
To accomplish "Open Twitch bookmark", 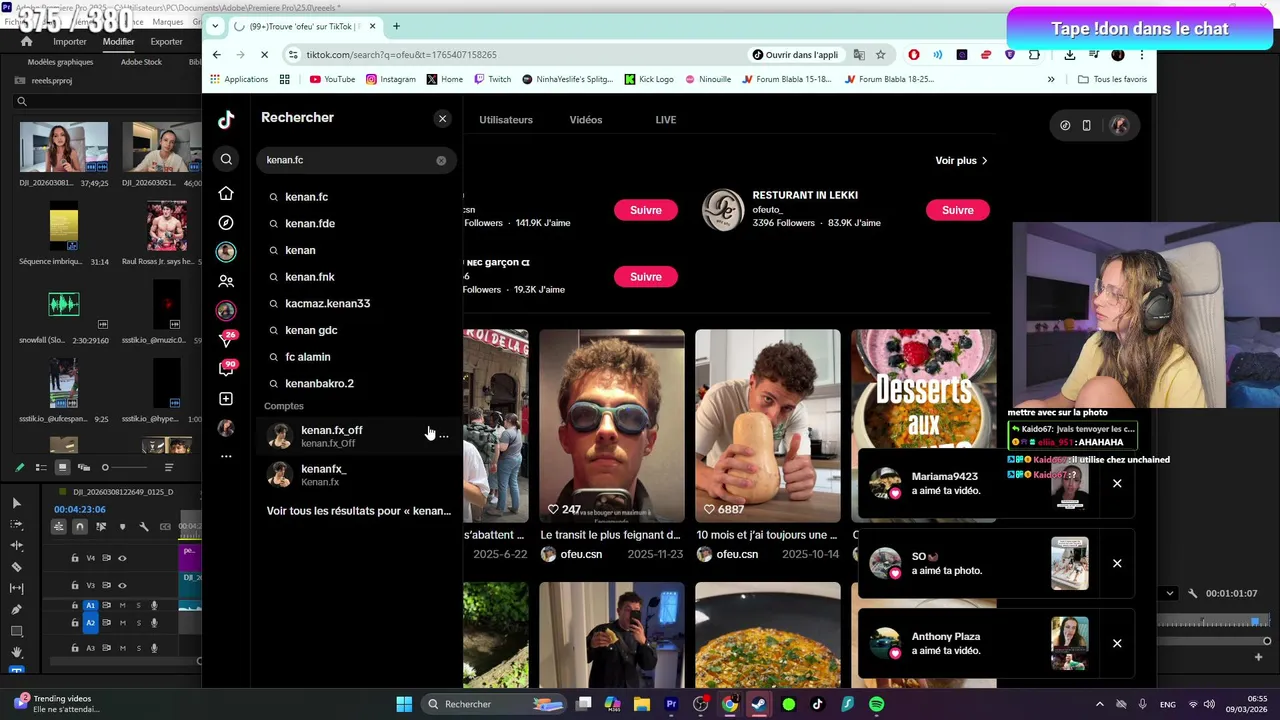I will pos(492,79).
